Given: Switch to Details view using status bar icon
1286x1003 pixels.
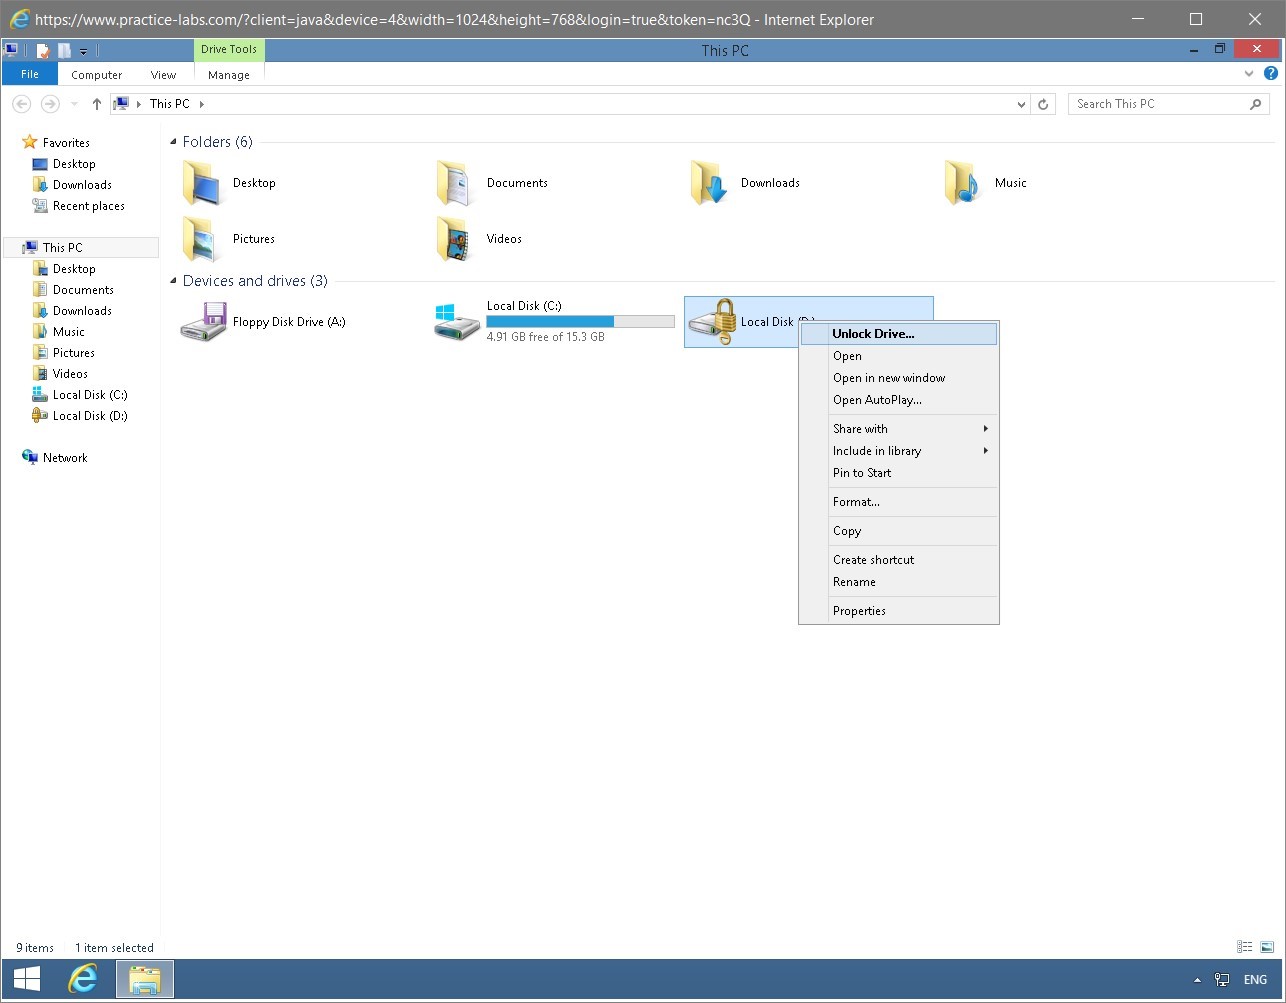Looking at the screenshot, I should pos(1244,946).
